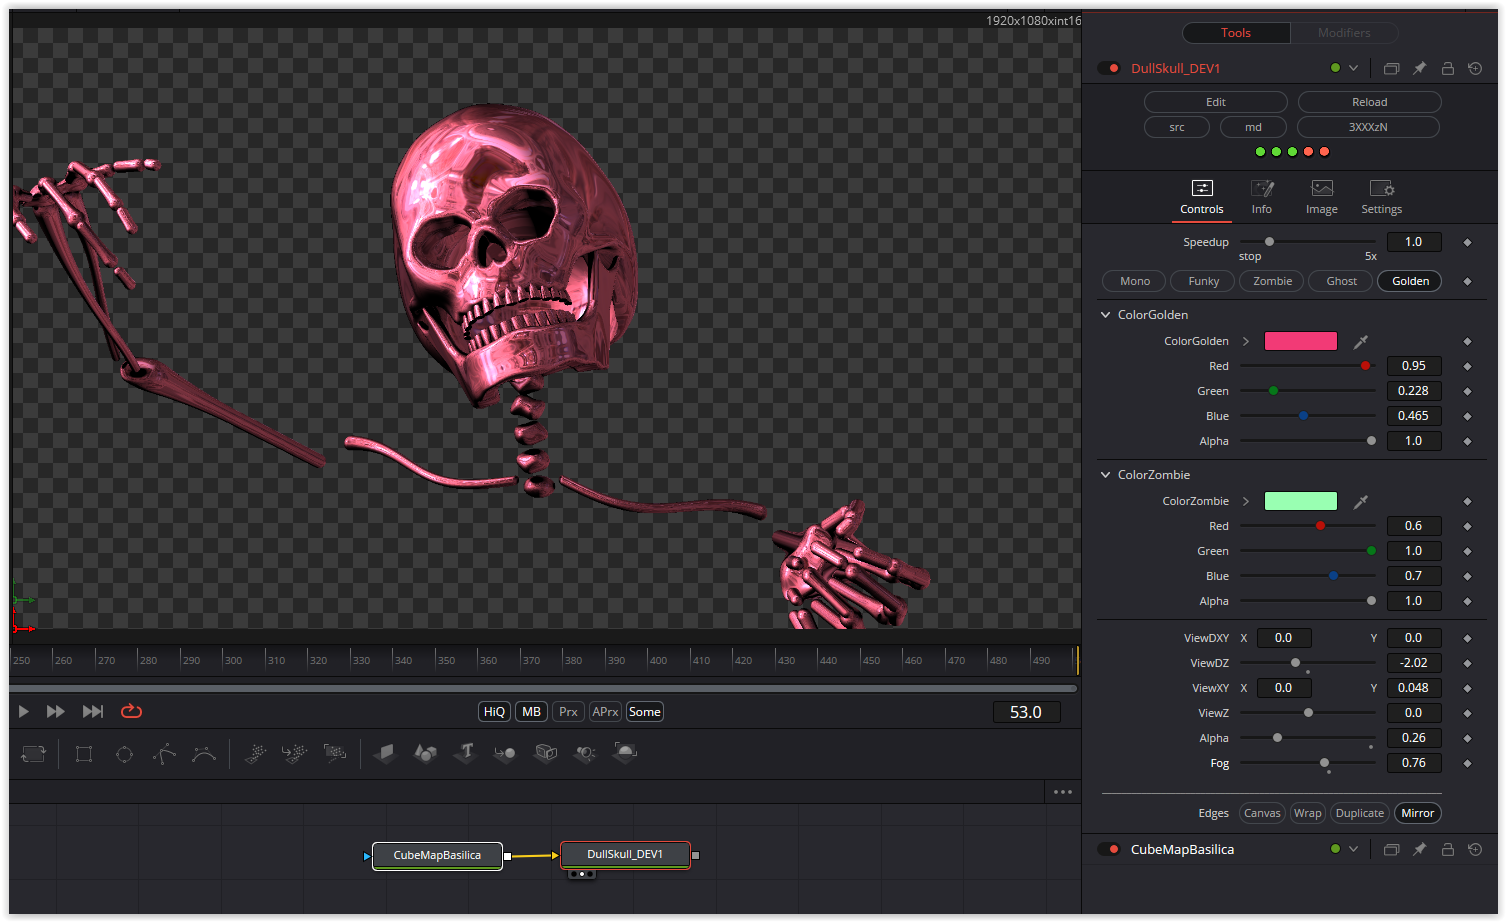The width and height of the screenshot is (1506, 922).
Task: Select the Rectangle mask tool in the toolbar
Action: (x=84, y=754)
